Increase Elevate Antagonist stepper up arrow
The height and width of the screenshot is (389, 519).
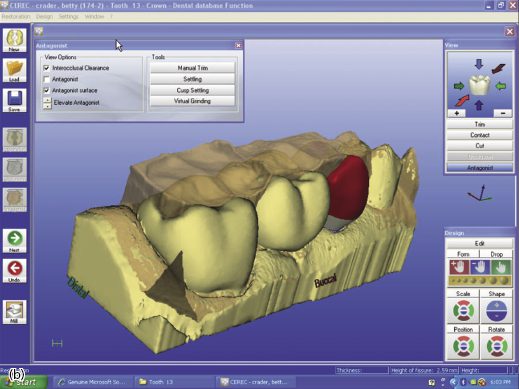47,100
